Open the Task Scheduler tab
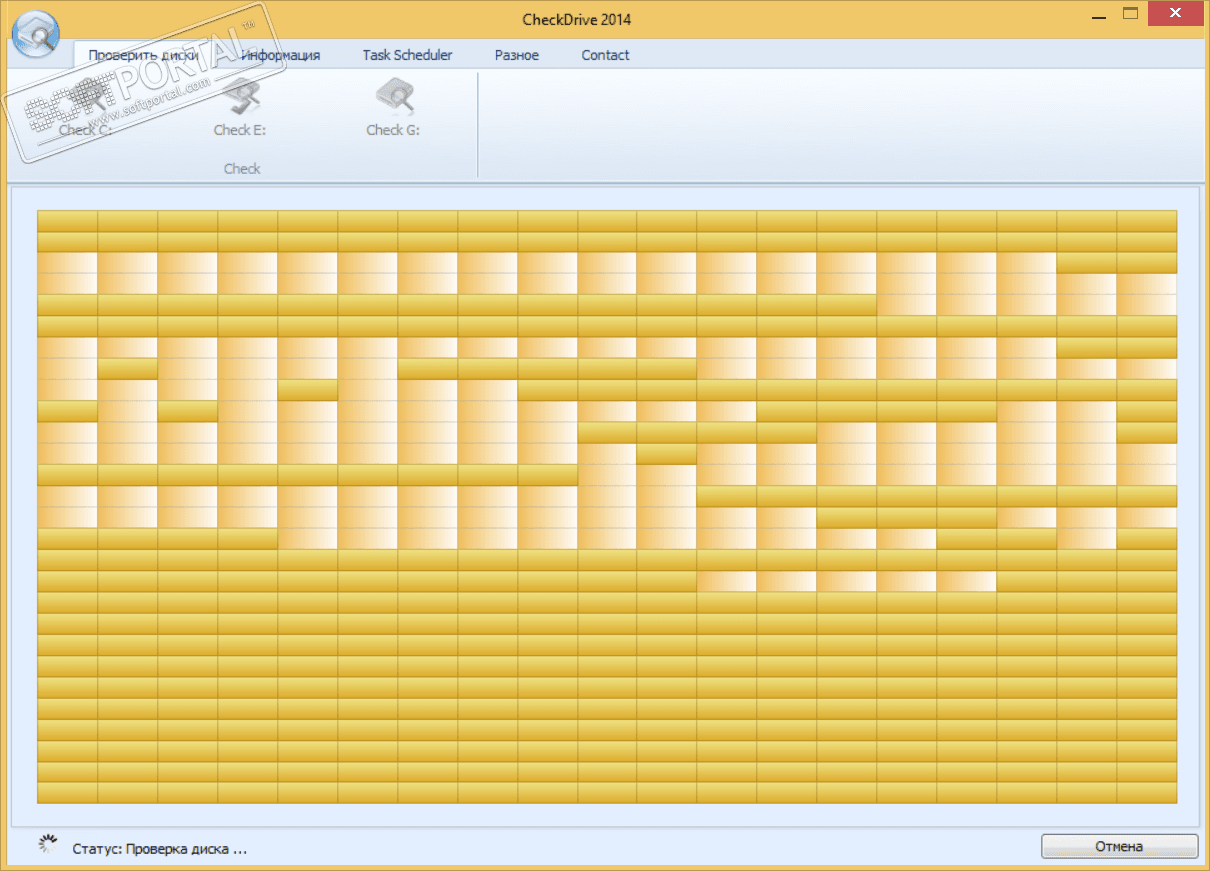Screen dimensions: 1210x871 tap(407, 55)
